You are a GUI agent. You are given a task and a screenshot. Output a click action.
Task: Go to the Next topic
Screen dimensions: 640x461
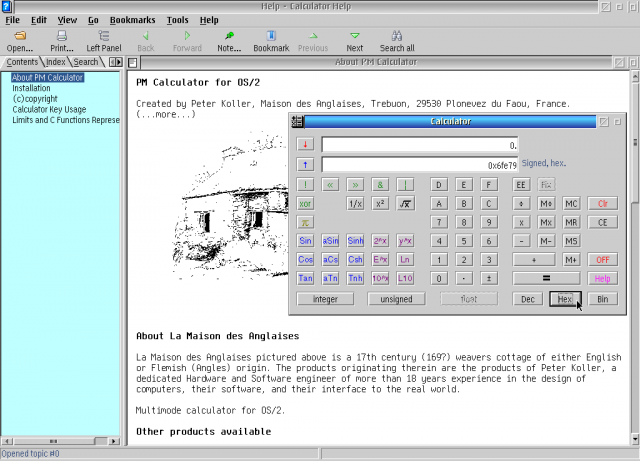point(354,36)
